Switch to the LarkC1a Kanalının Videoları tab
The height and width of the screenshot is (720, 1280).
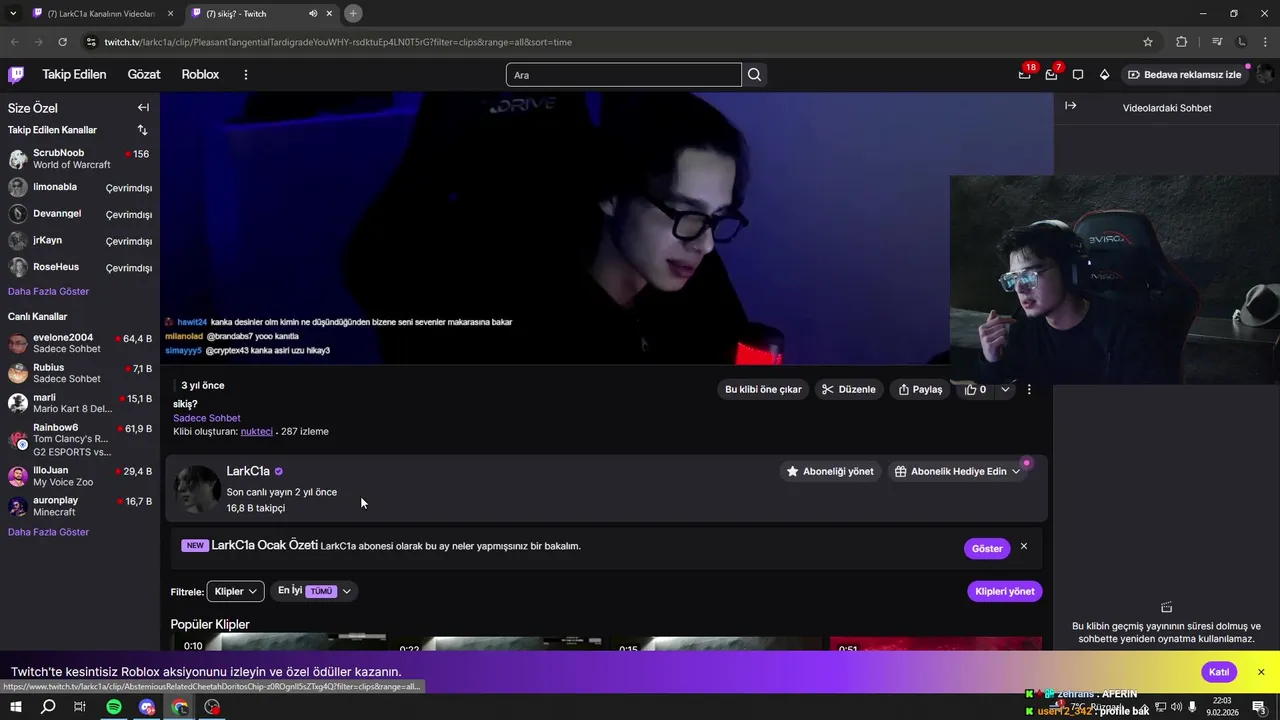click(100, 14)
